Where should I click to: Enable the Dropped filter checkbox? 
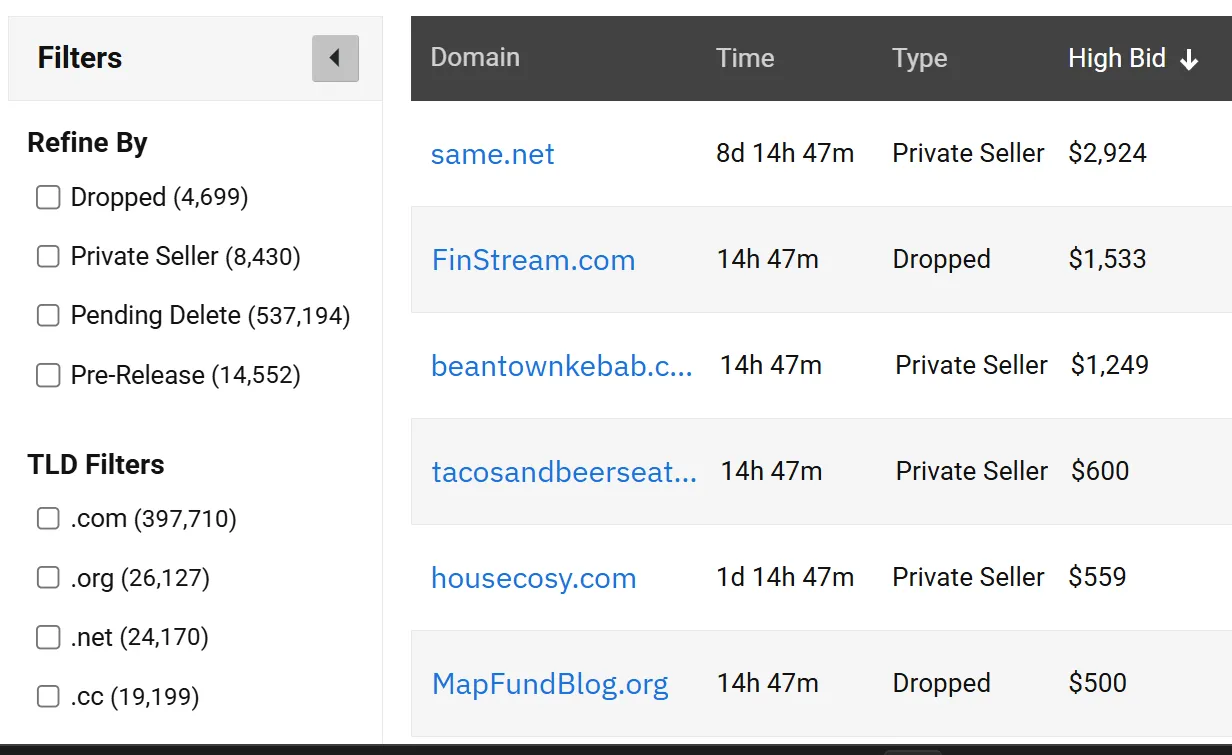[x=48, y=198]
